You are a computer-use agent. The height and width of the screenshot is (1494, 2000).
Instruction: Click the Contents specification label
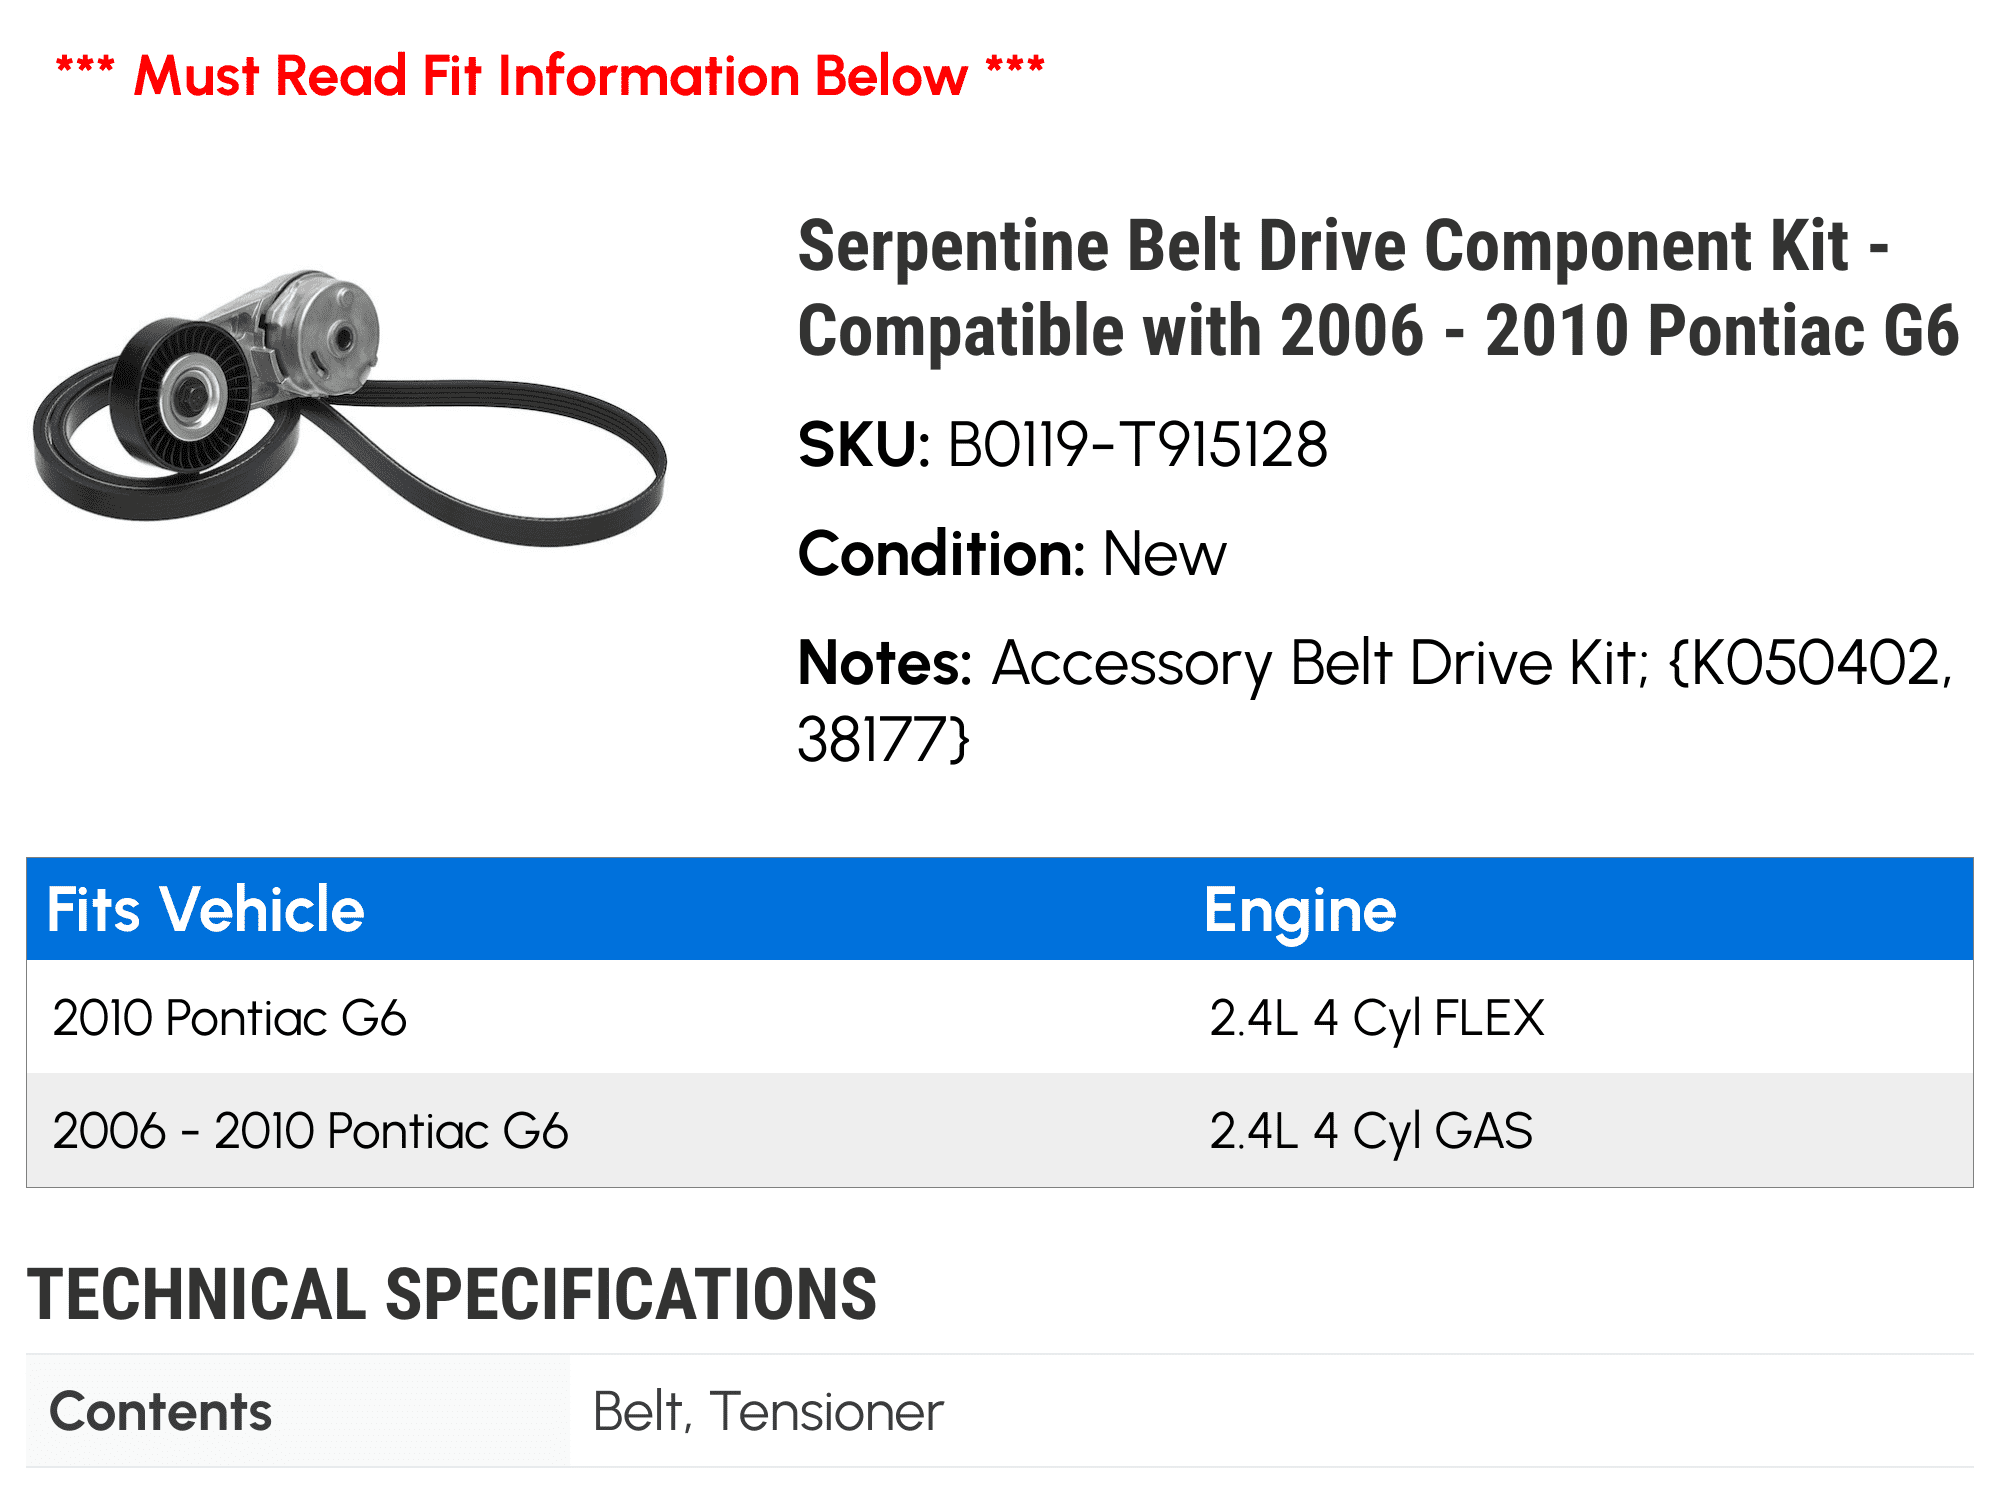pos(161,1411)
